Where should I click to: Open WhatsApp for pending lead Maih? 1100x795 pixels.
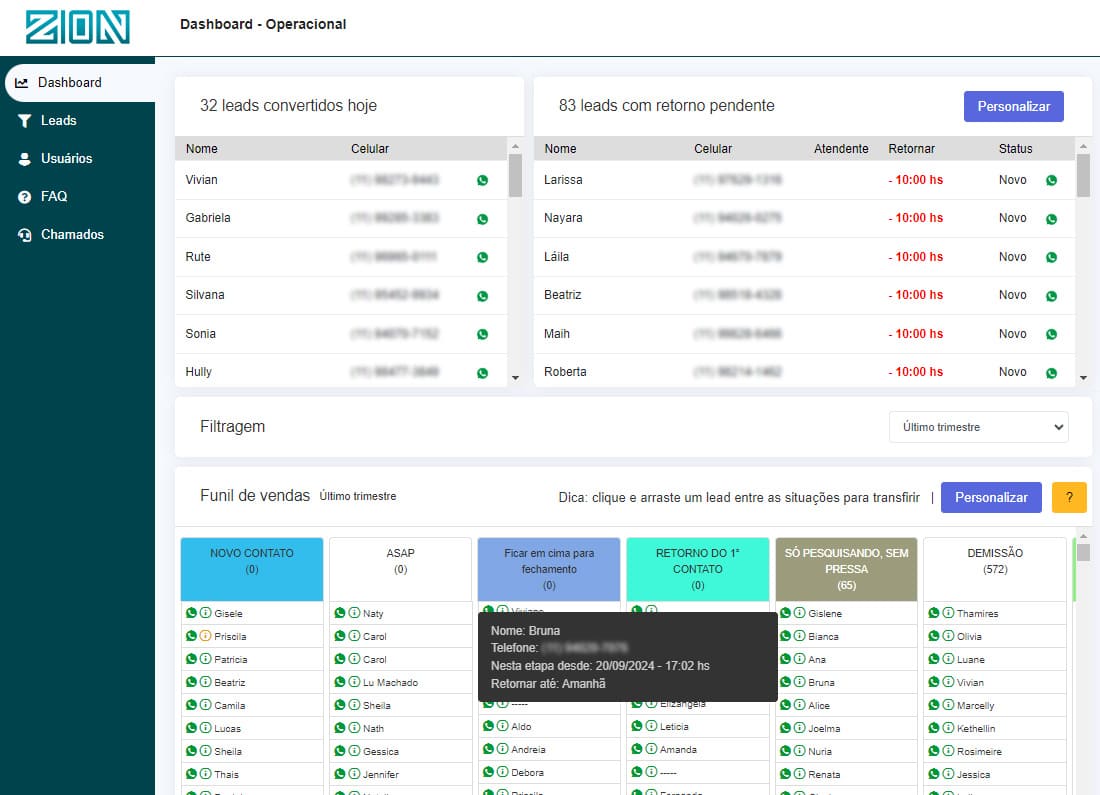1052,335
